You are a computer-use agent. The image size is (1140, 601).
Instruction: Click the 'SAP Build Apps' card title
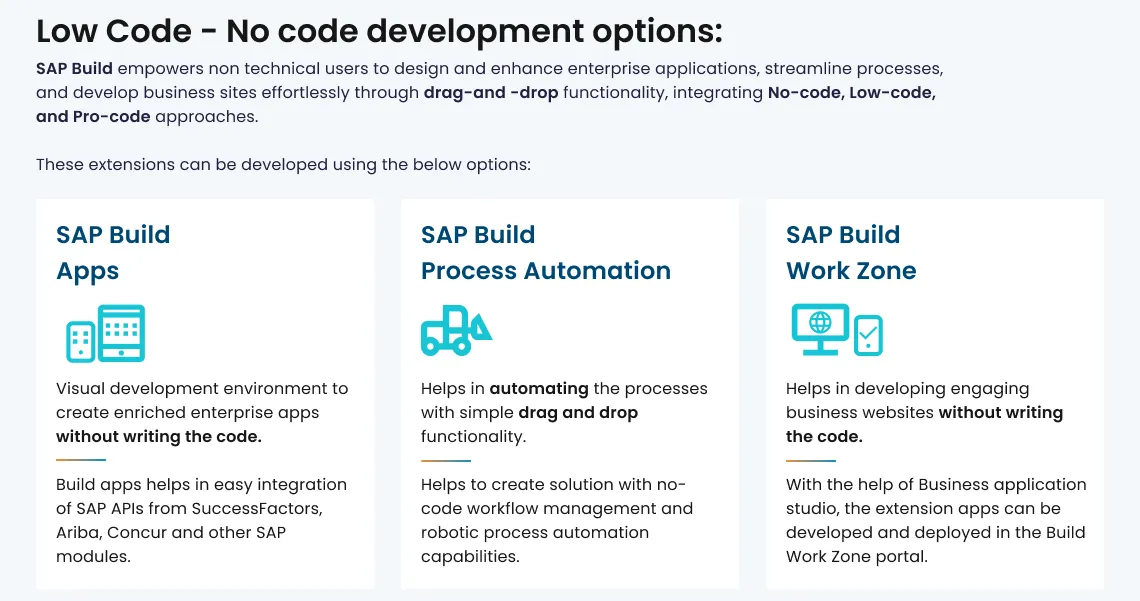pyautogui.click(x=113, y=252)
